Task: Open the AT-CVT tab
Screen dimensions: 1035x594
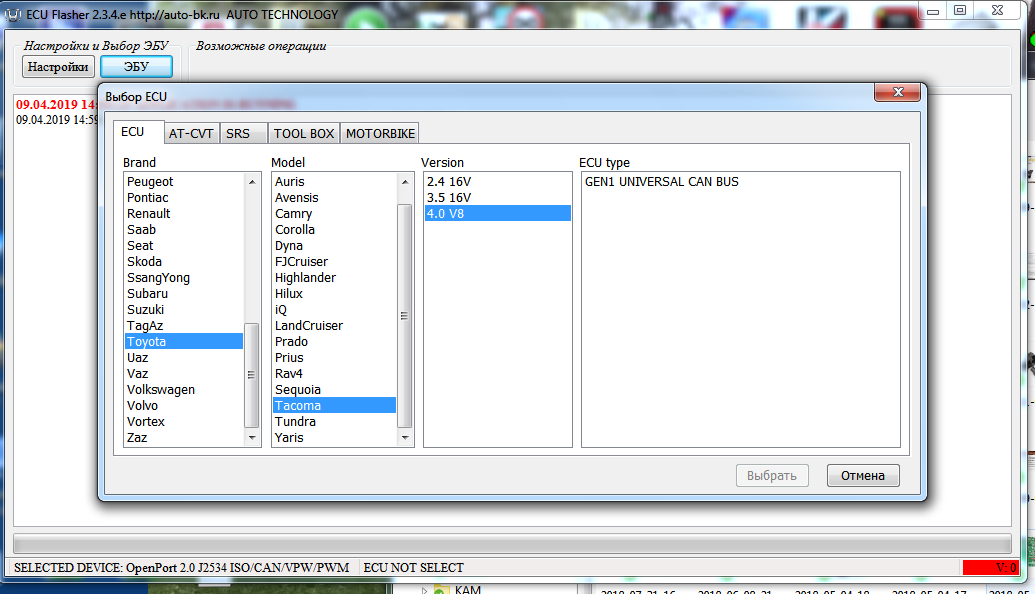Action: pyautogui.click(x=191, y=133)
